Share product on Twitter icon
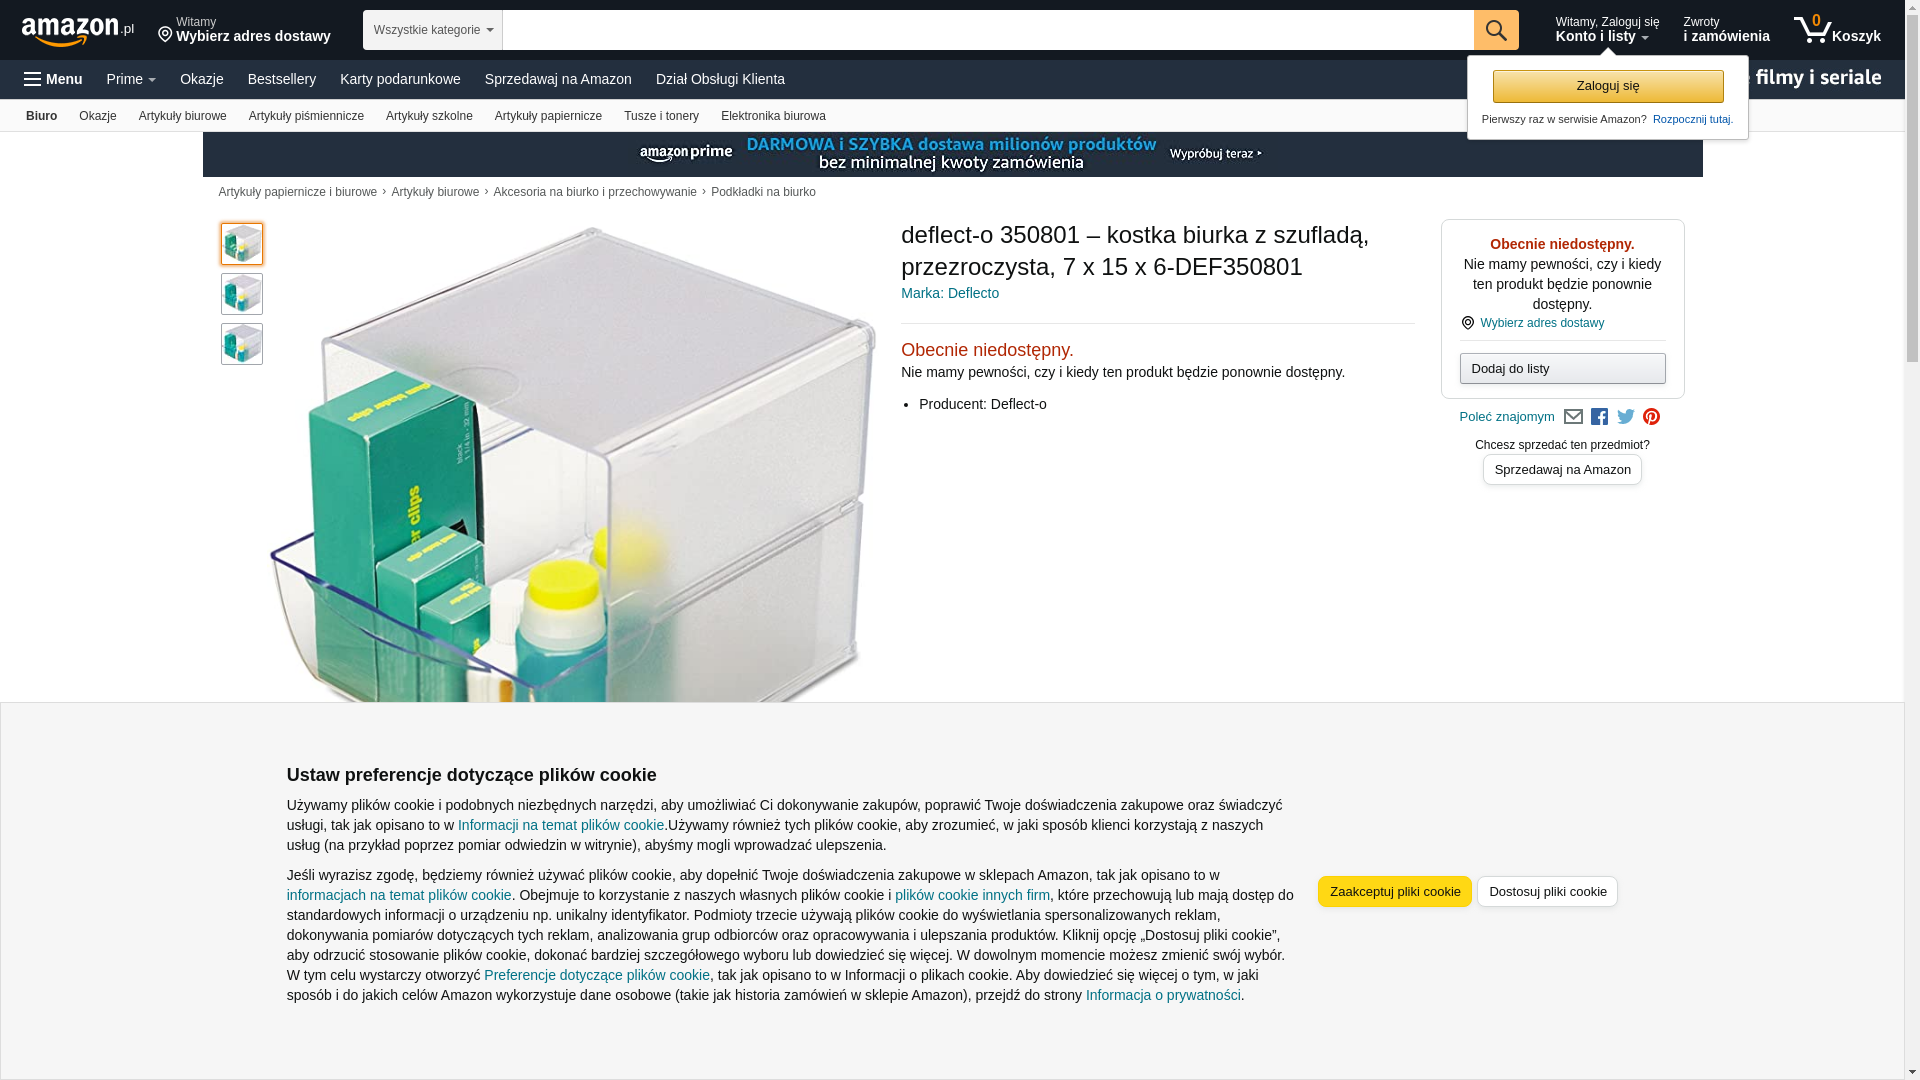Image resolution: width=1920 pixels, height=1080 pixels. point(1626,417)
